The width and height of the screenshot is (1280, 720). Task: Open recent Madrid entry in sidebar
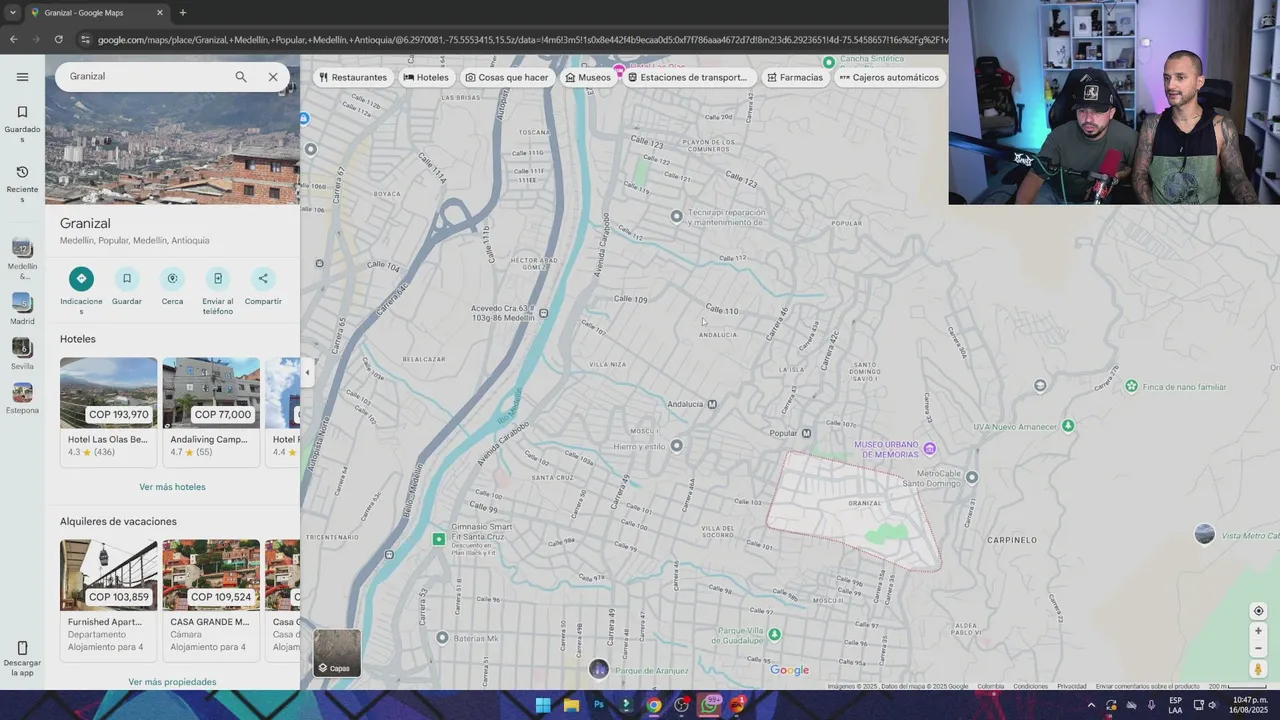(22, 308)
